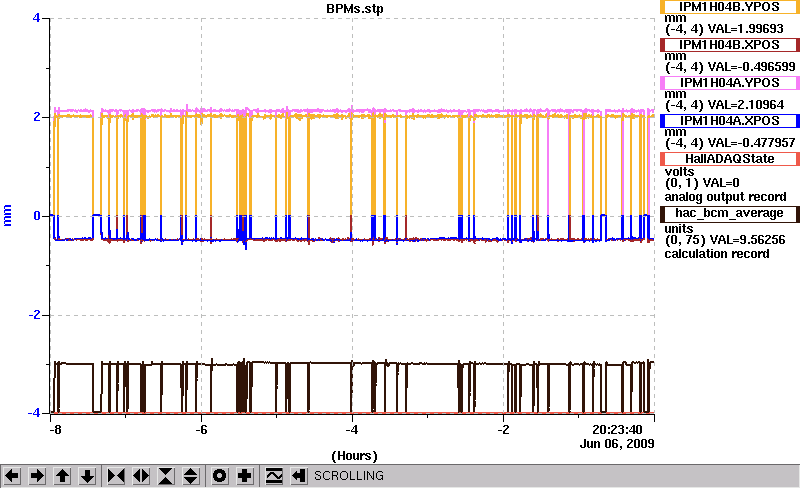The width and height of the screenshot is (800, 488).
Task: Click the circle icon in the toolbar
Action: (219, 476)
